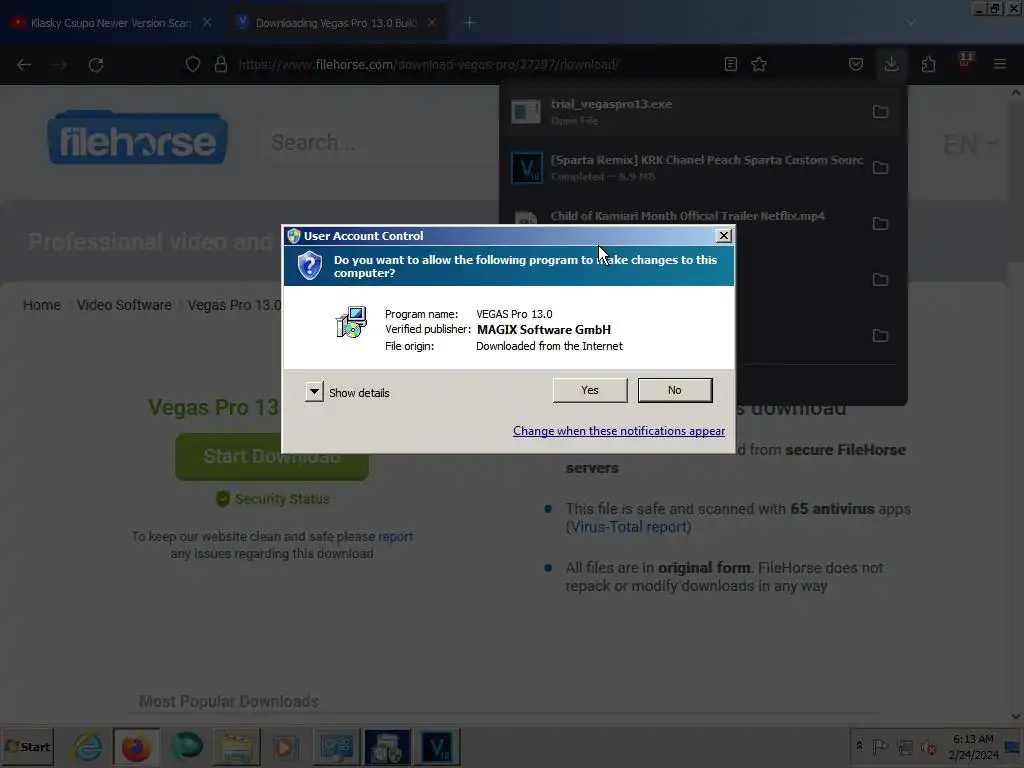The image size is (1024, 768).
Task: Show Child of Kamiari Month file in folder
Action: pos(880,224)
